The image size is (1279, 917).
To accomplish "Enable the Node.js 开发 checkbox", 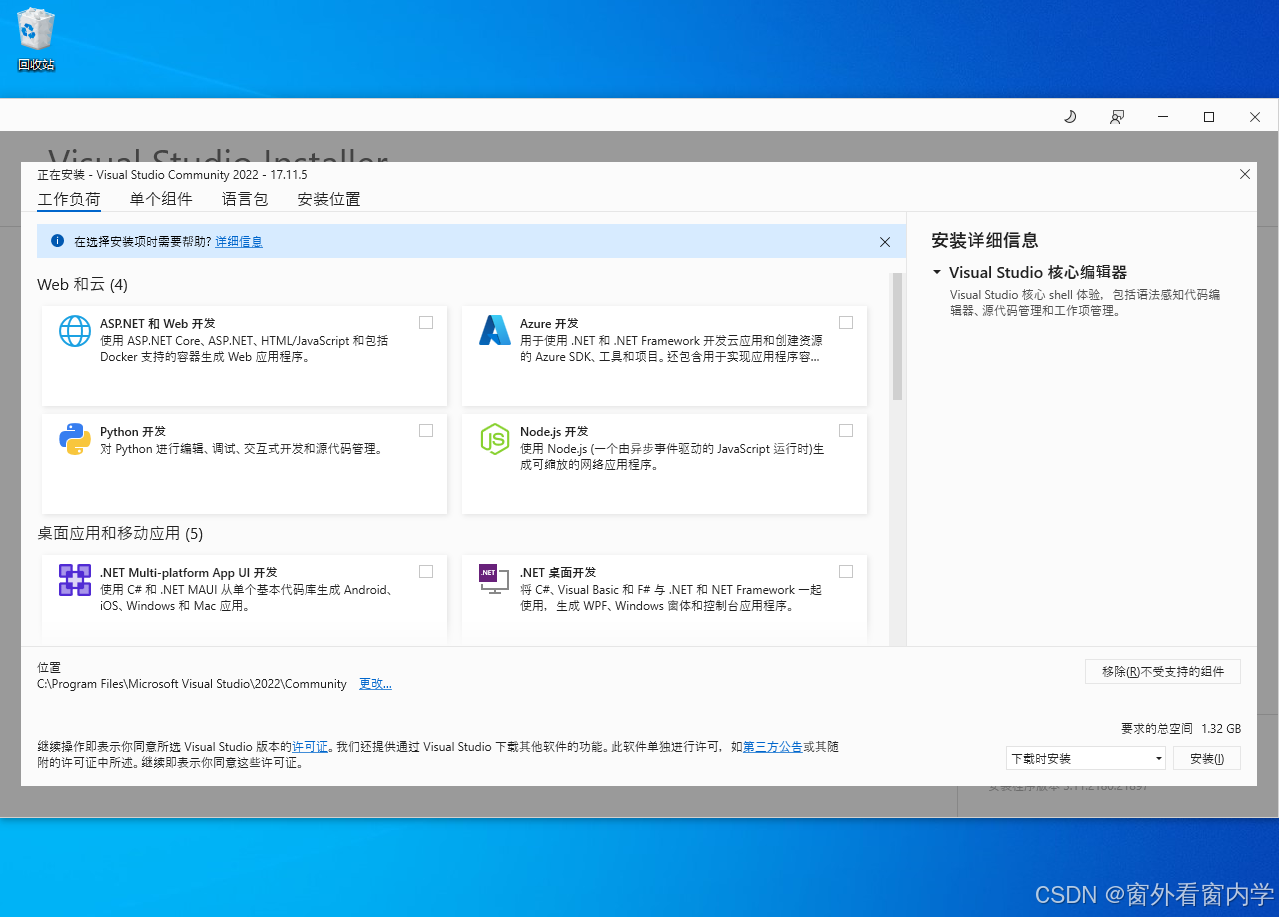I will (x=846, y=430).
